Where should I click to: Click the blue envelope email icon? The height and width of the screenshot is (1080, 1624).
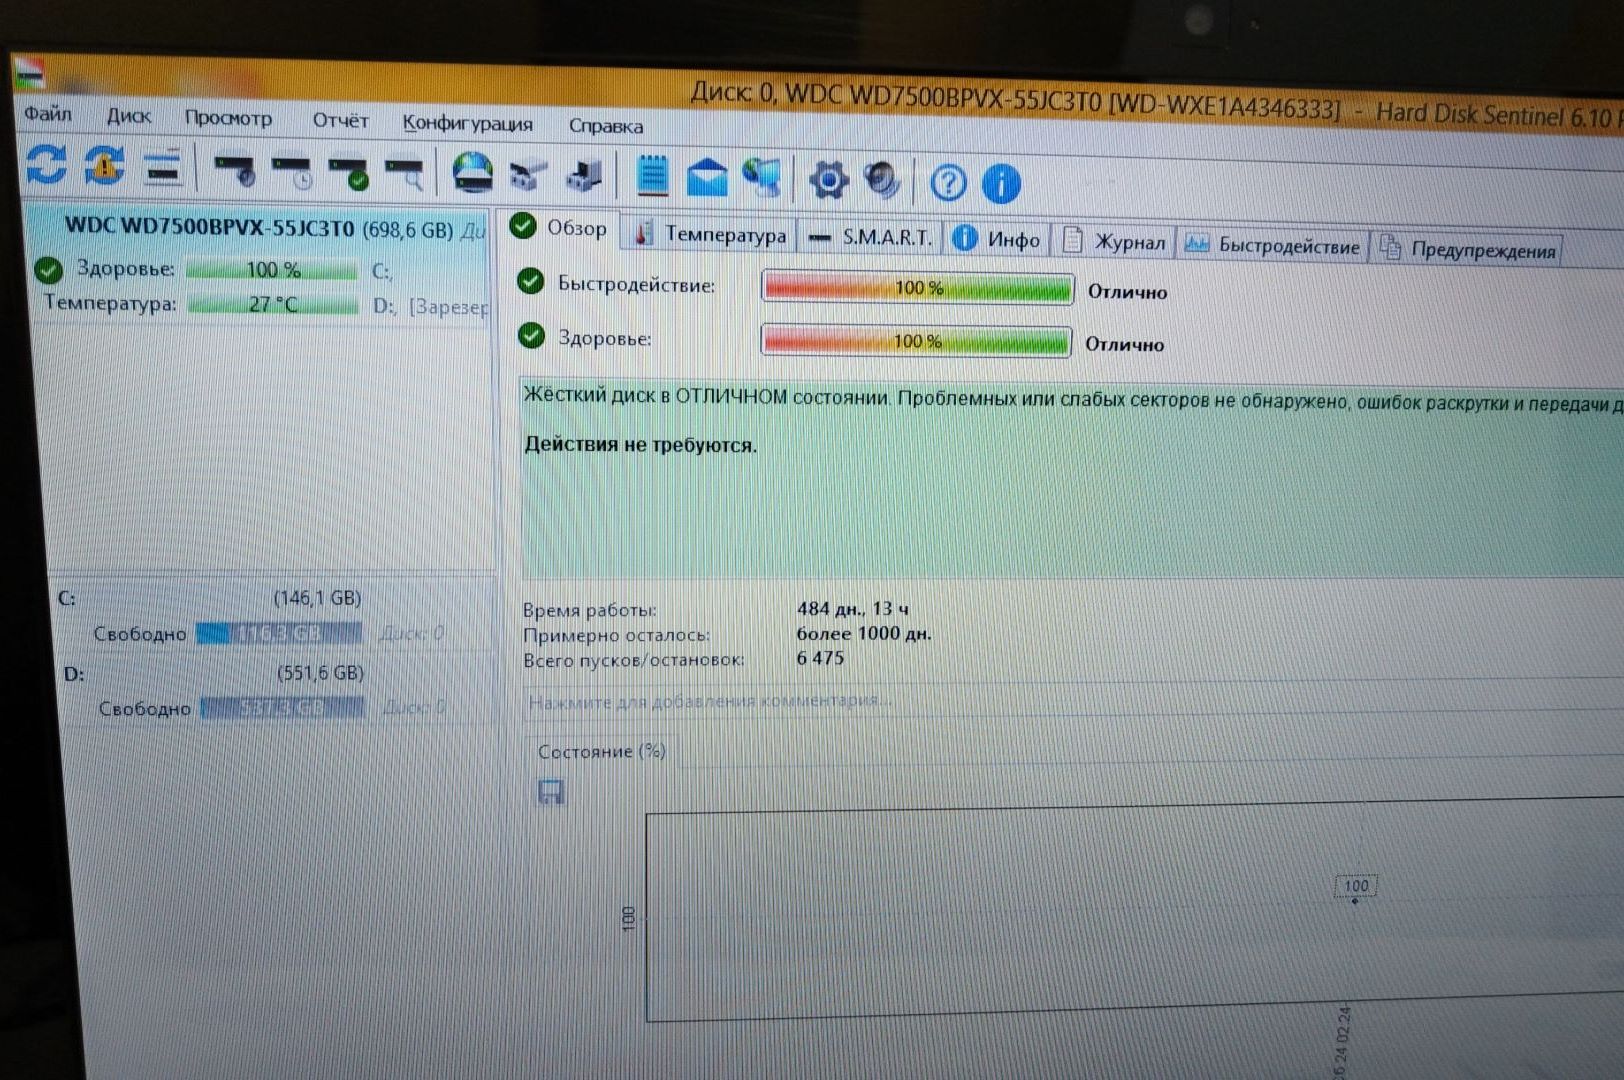[x=707, y=178]
